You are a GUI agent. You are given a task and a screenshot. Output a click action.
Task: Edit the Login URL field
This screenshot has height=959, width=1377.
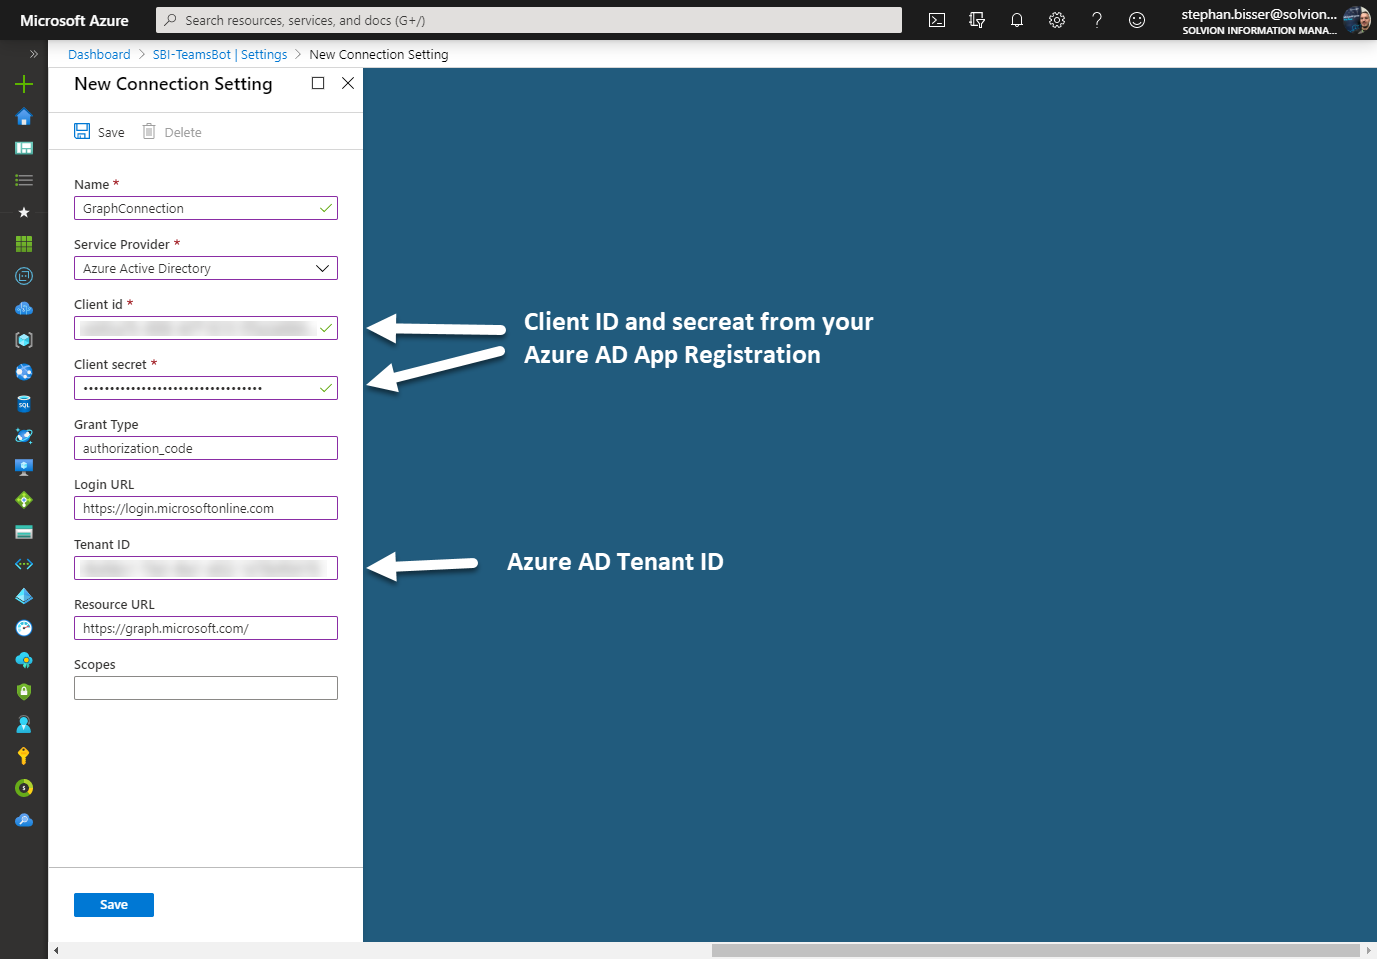[x=206, y=508]
